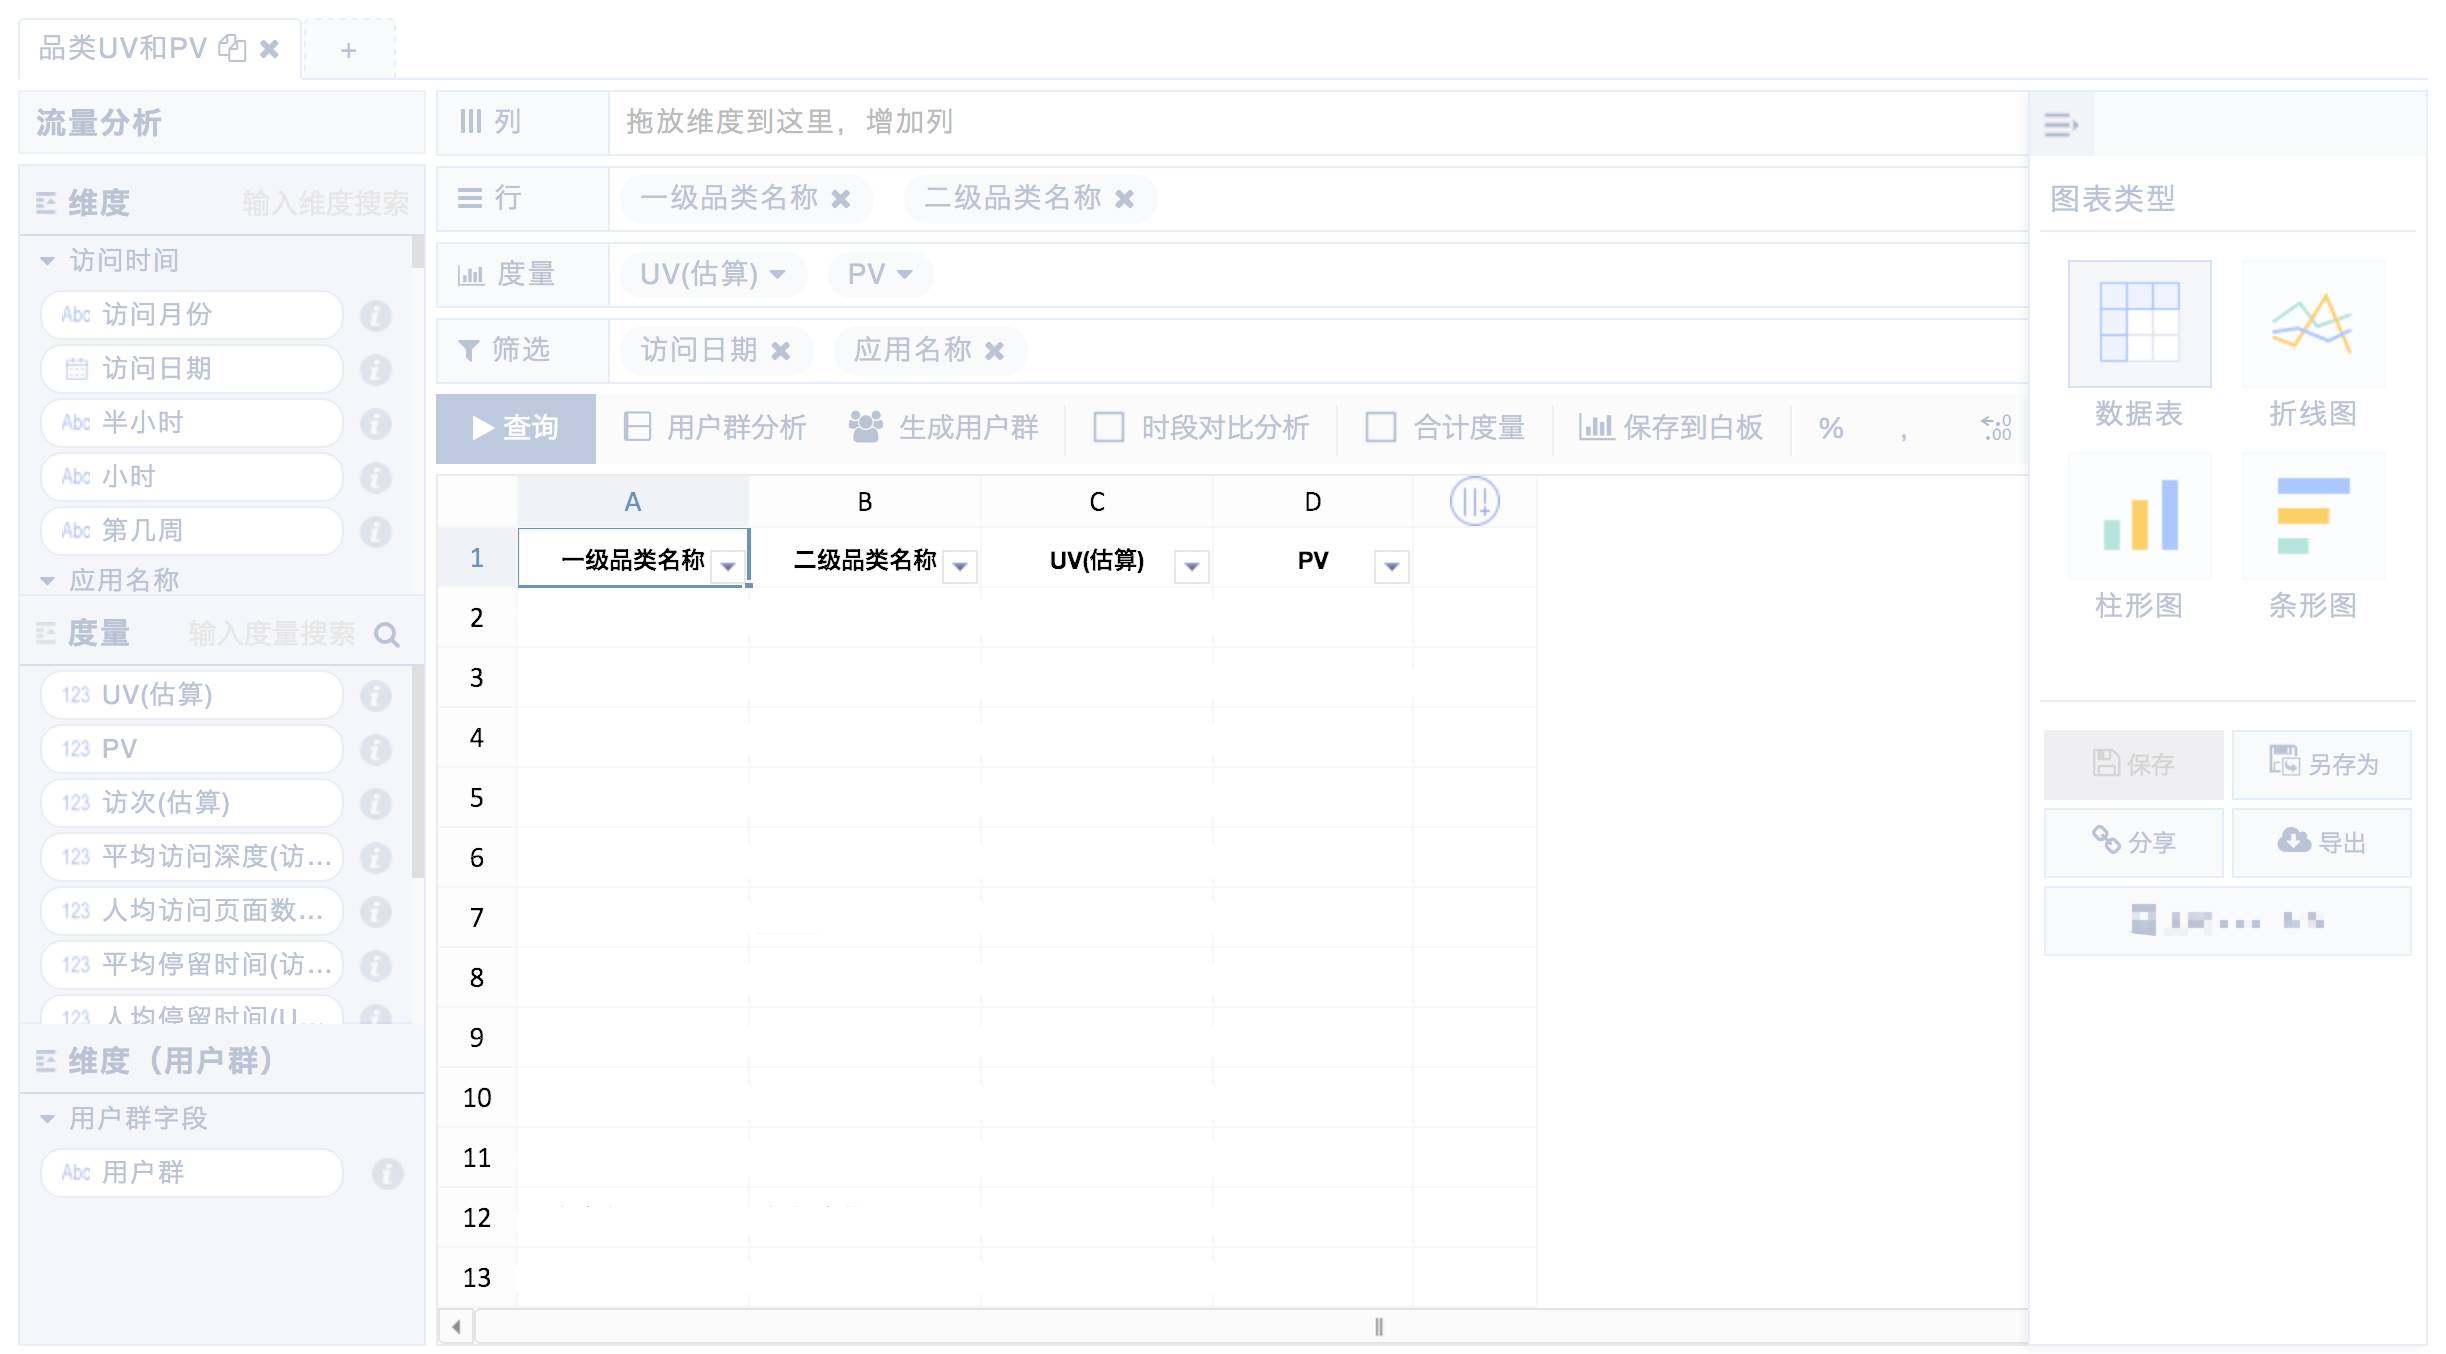Click the decimal places format icon
Image resolution: width=2446 pixels, height=1354 pixels.
1996,428
